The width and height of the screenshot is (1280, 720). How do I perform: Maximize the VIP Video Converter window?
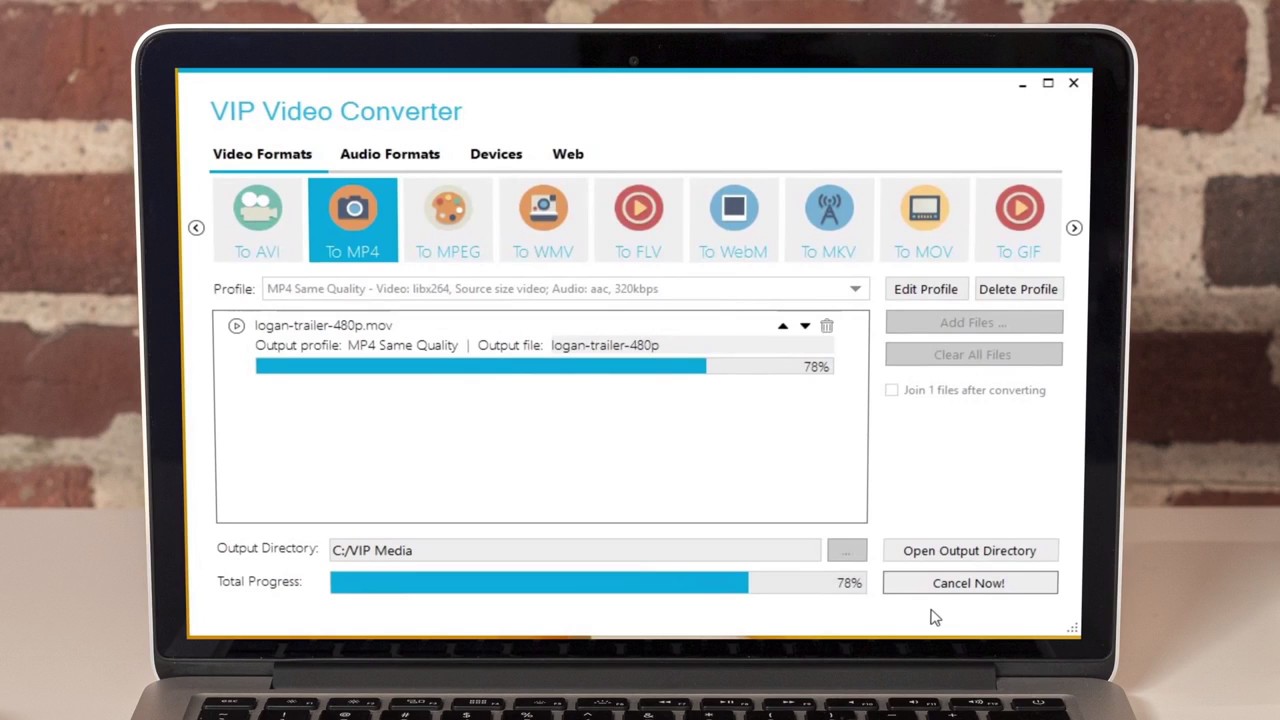tap(1048, 83)
